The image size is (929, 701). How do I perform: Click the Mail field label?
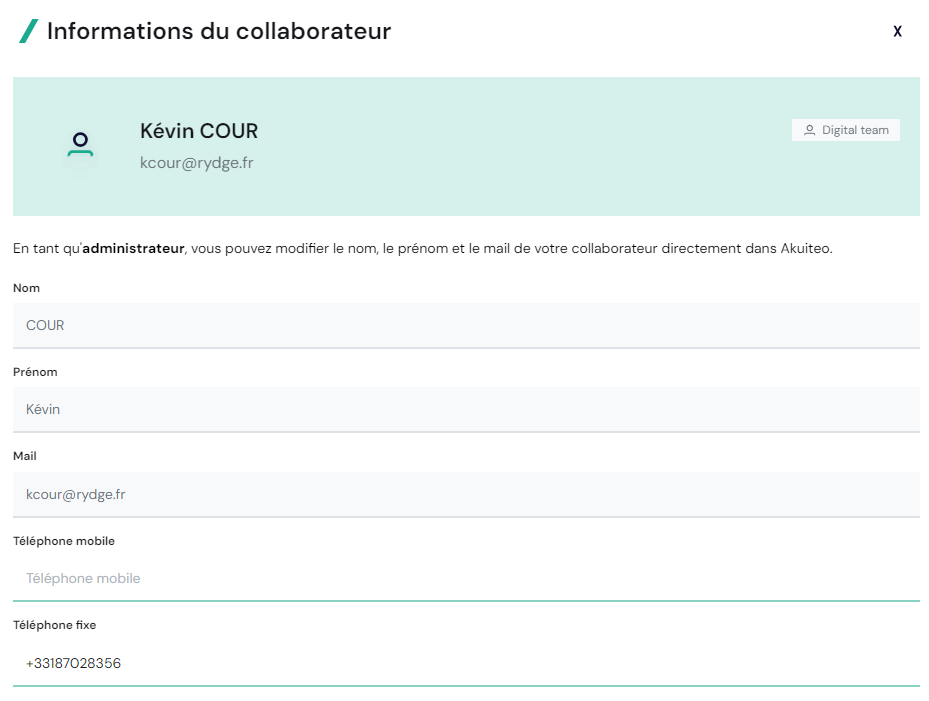pyautogui.click(x=25, y=456)
